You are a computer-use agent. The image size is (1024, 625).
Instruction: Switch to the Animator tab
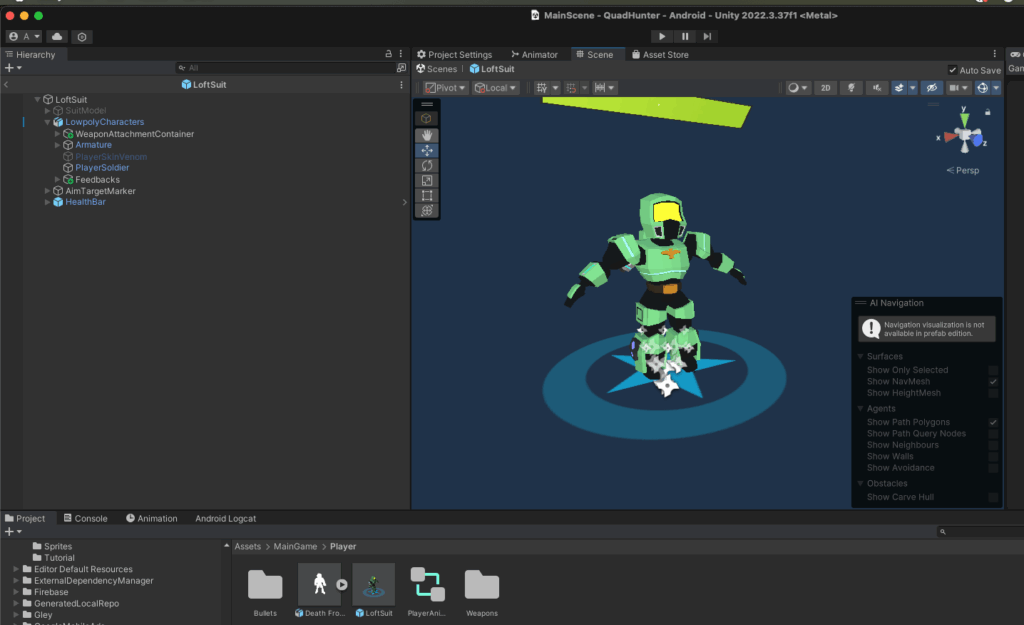534,54
